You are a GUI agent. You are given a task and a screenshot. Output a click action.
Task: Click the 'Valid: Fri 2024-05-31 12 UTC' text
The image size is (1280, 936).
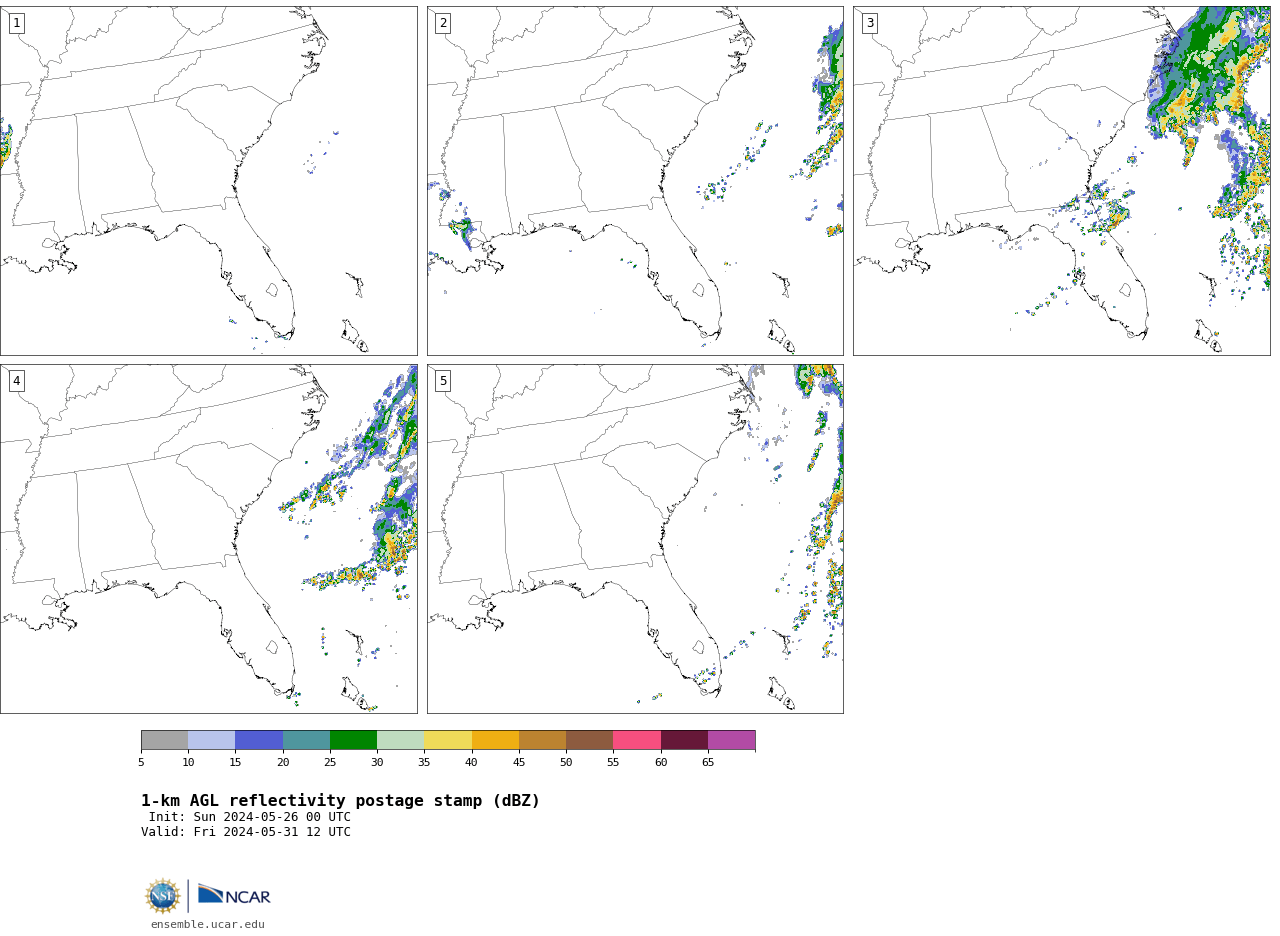coord(246,832)
